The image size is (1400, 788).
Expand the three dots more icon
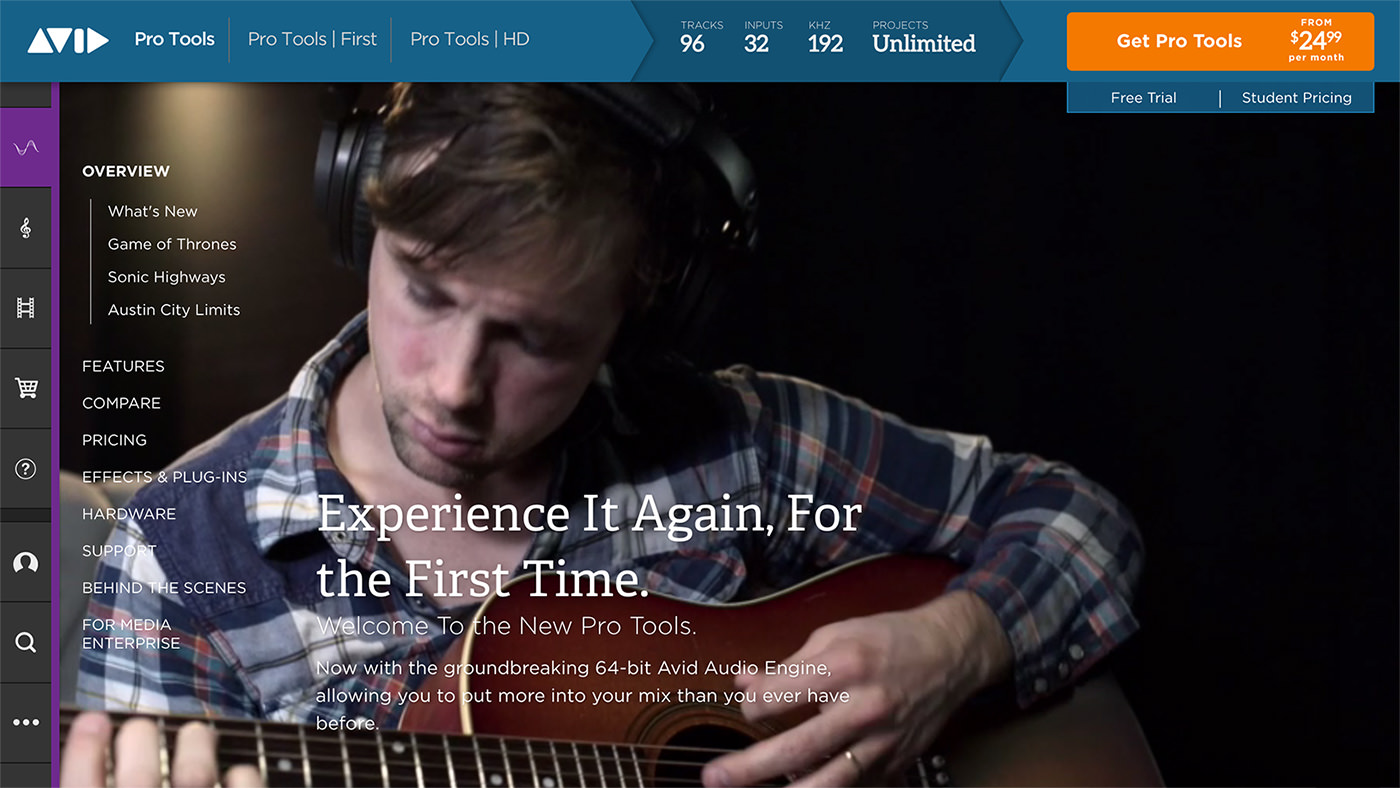click(26, 723)
